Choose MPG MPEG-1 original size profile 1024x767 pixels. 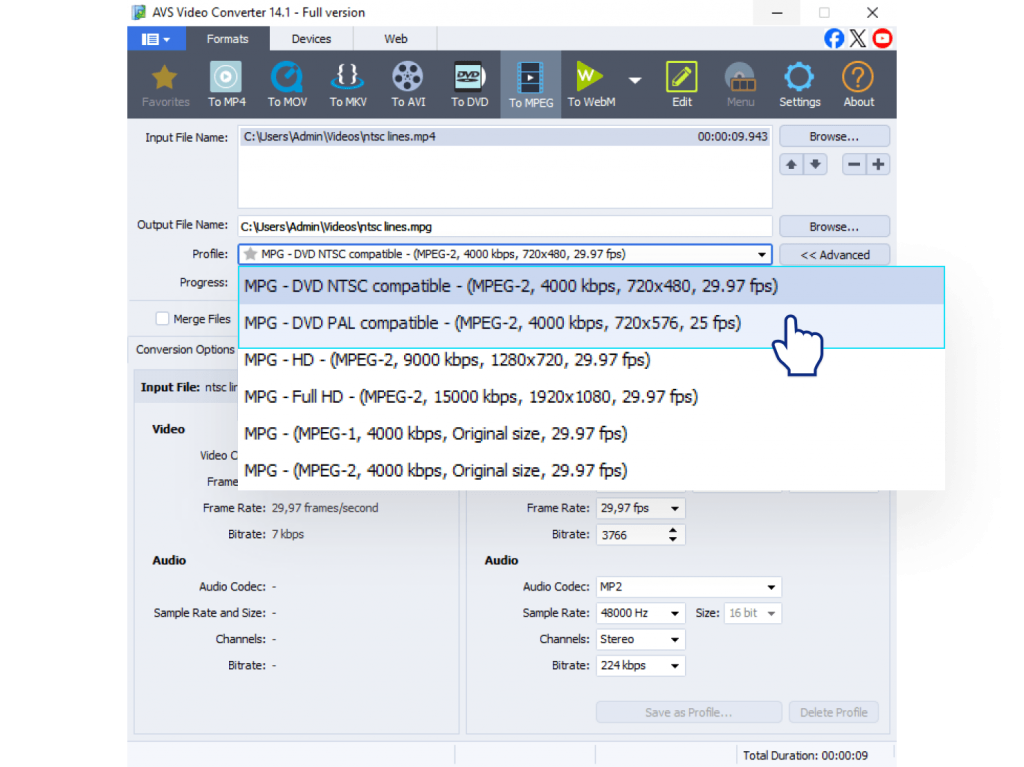[591, 434]
